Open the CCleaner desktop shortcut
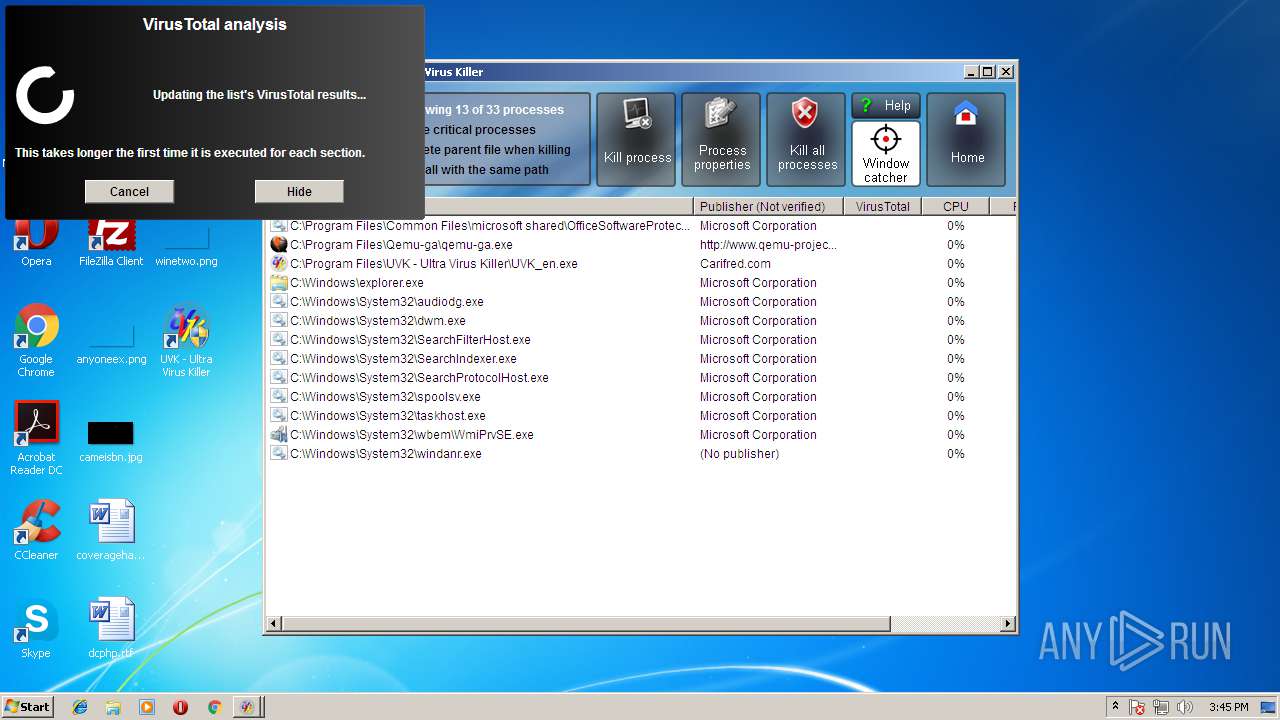The height and width of the screenshot is (720, 1280). (x=36, y=530)
